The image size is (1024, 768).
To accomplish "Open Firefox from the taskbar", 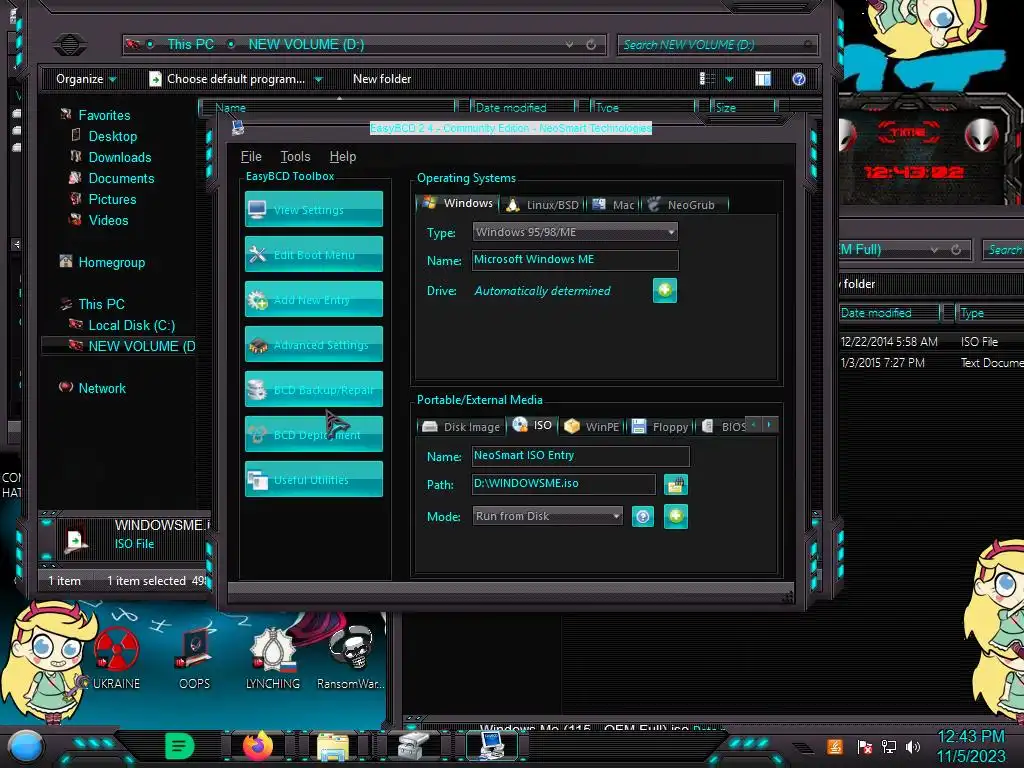I will (258, 746).
